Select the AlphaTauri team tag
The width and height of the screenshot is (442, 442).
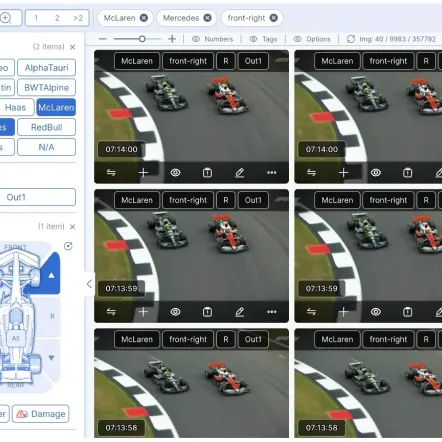click(46, 68)
